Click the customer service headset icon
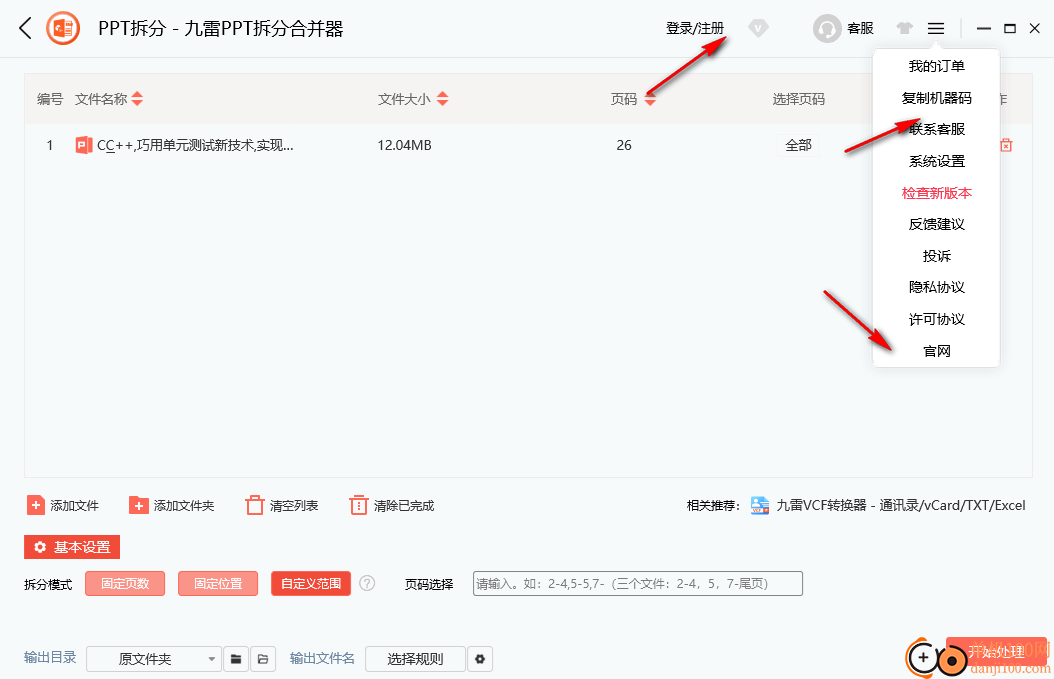Viewport: 1054px width, 679px height. (x=827, y=28)
